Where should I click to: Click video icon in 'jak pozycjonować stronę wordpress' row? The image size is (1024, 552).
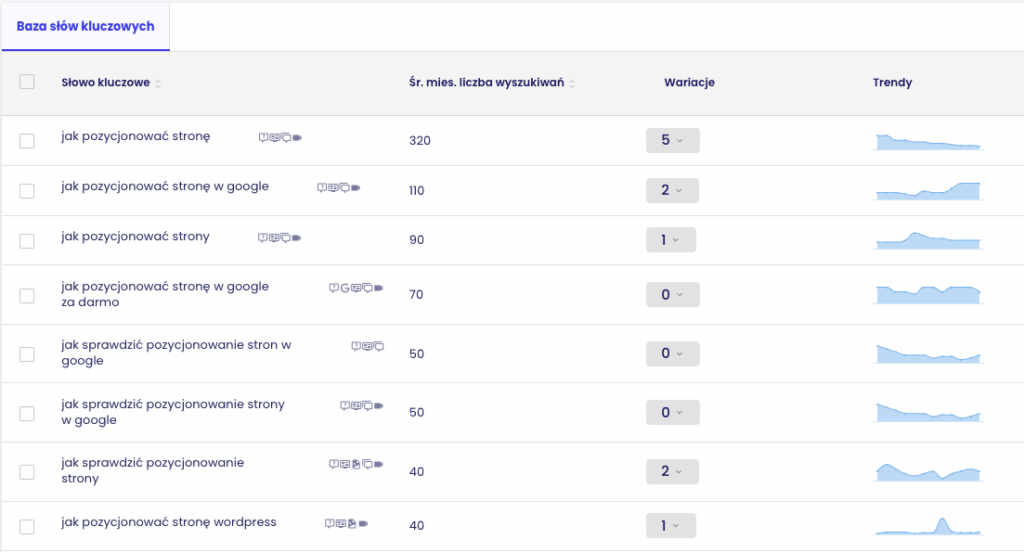[364, 523]
